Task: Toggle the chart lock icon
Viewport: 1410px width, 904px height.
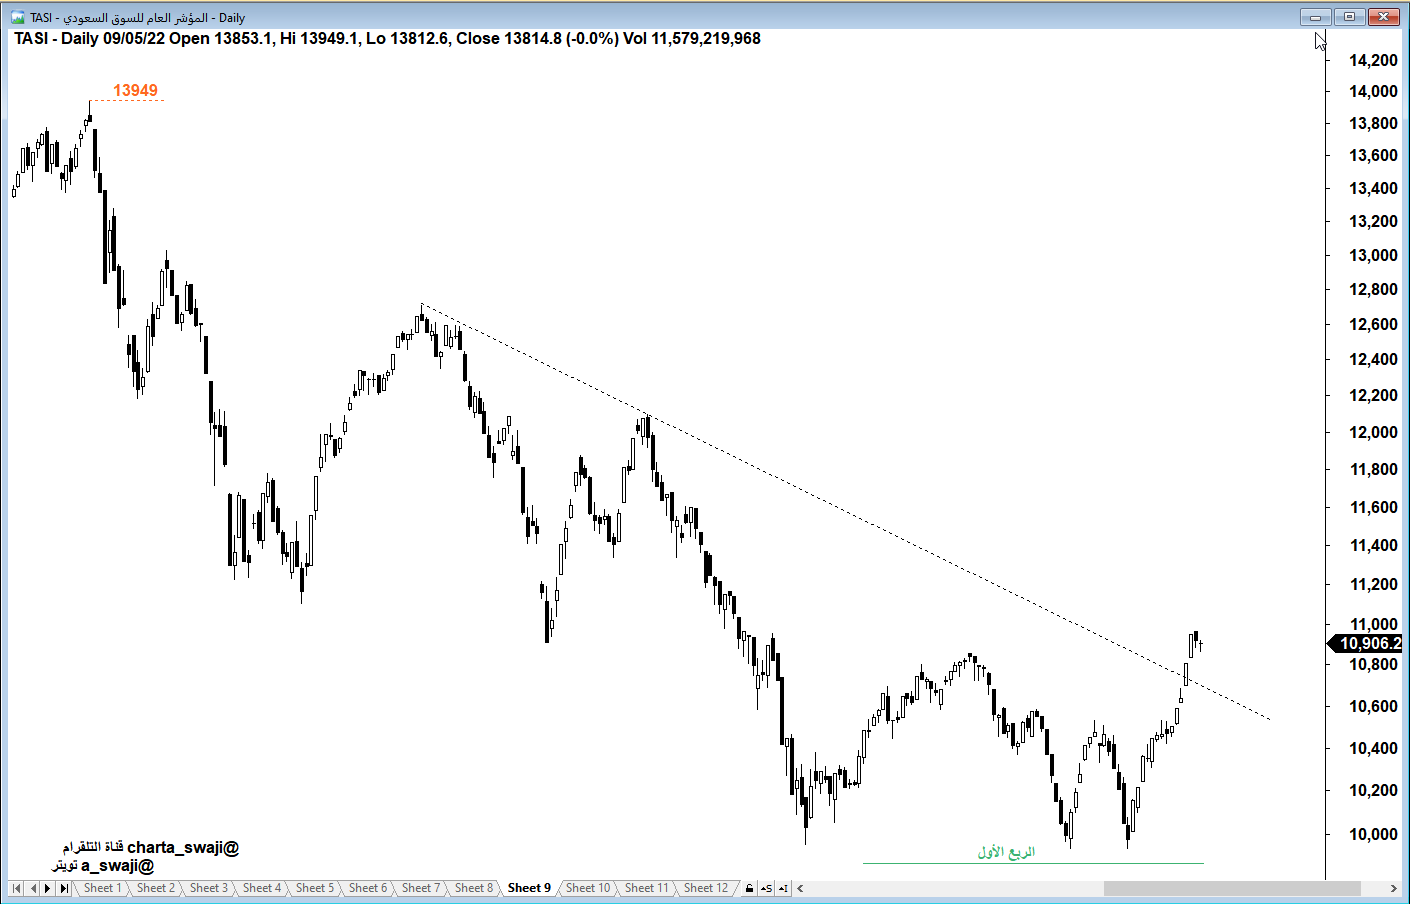Action: point(749,888)
